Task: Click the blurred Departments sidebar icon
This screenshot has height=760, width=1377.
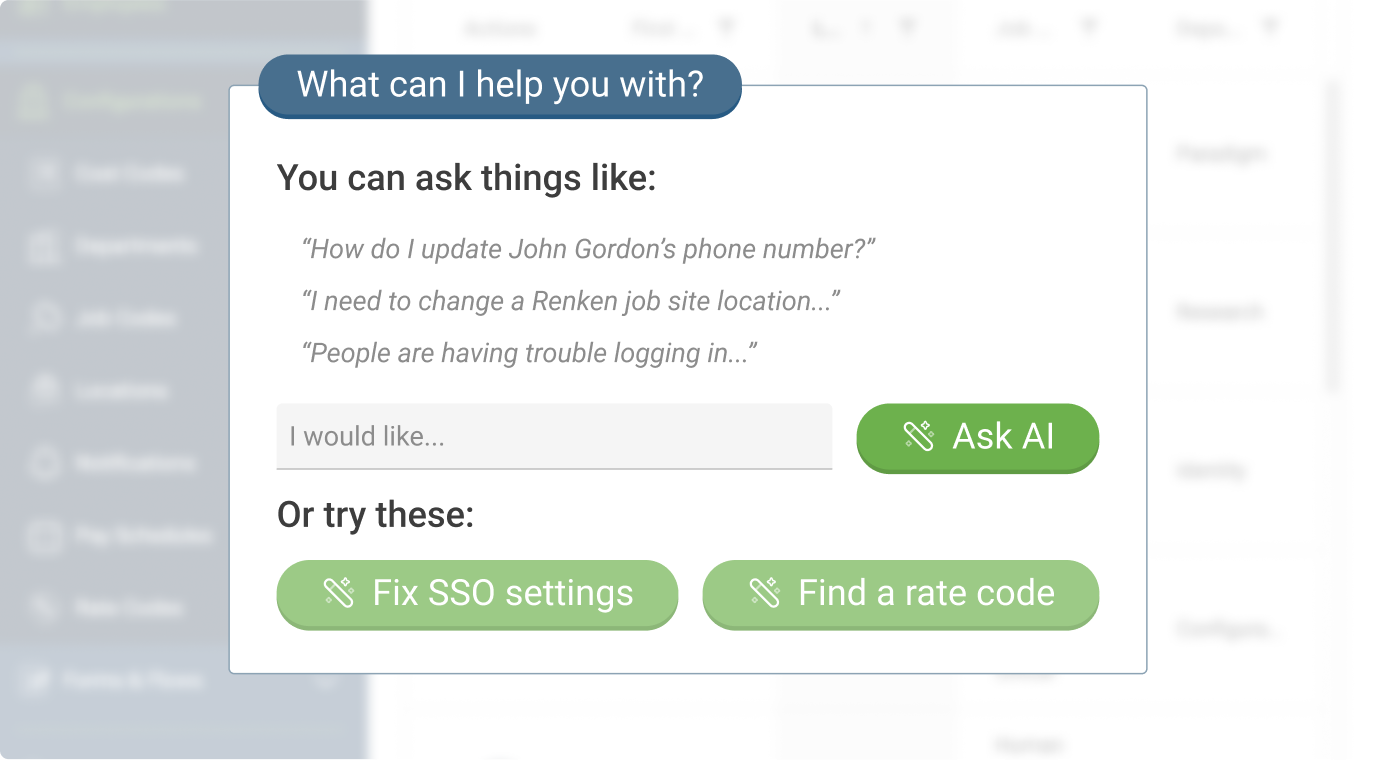Action: (x=43, y=246)
